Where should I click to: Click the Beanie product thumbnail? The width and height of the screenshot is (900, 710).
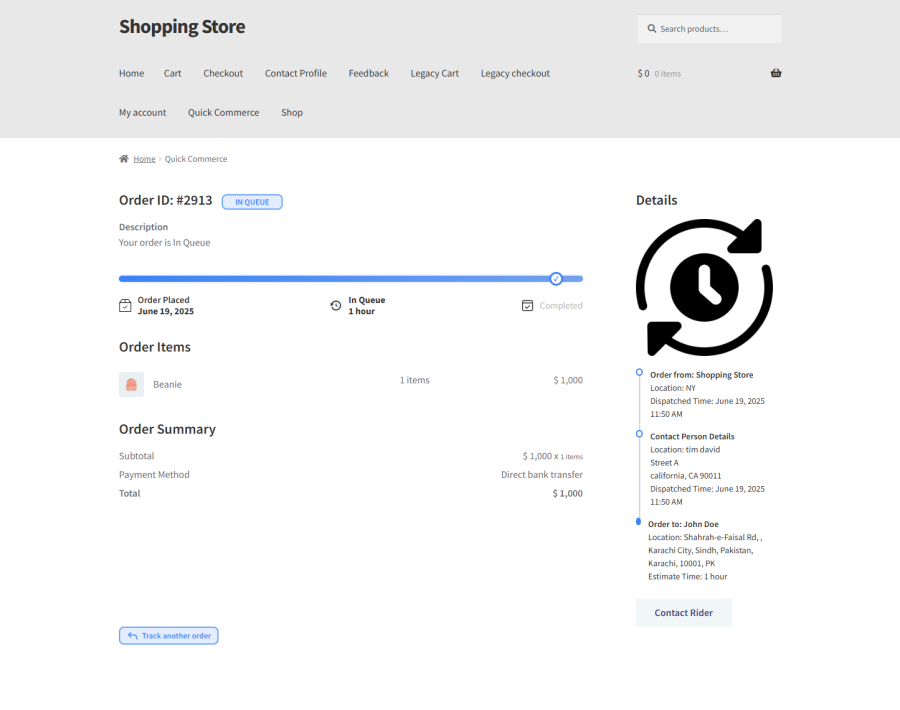131,384
